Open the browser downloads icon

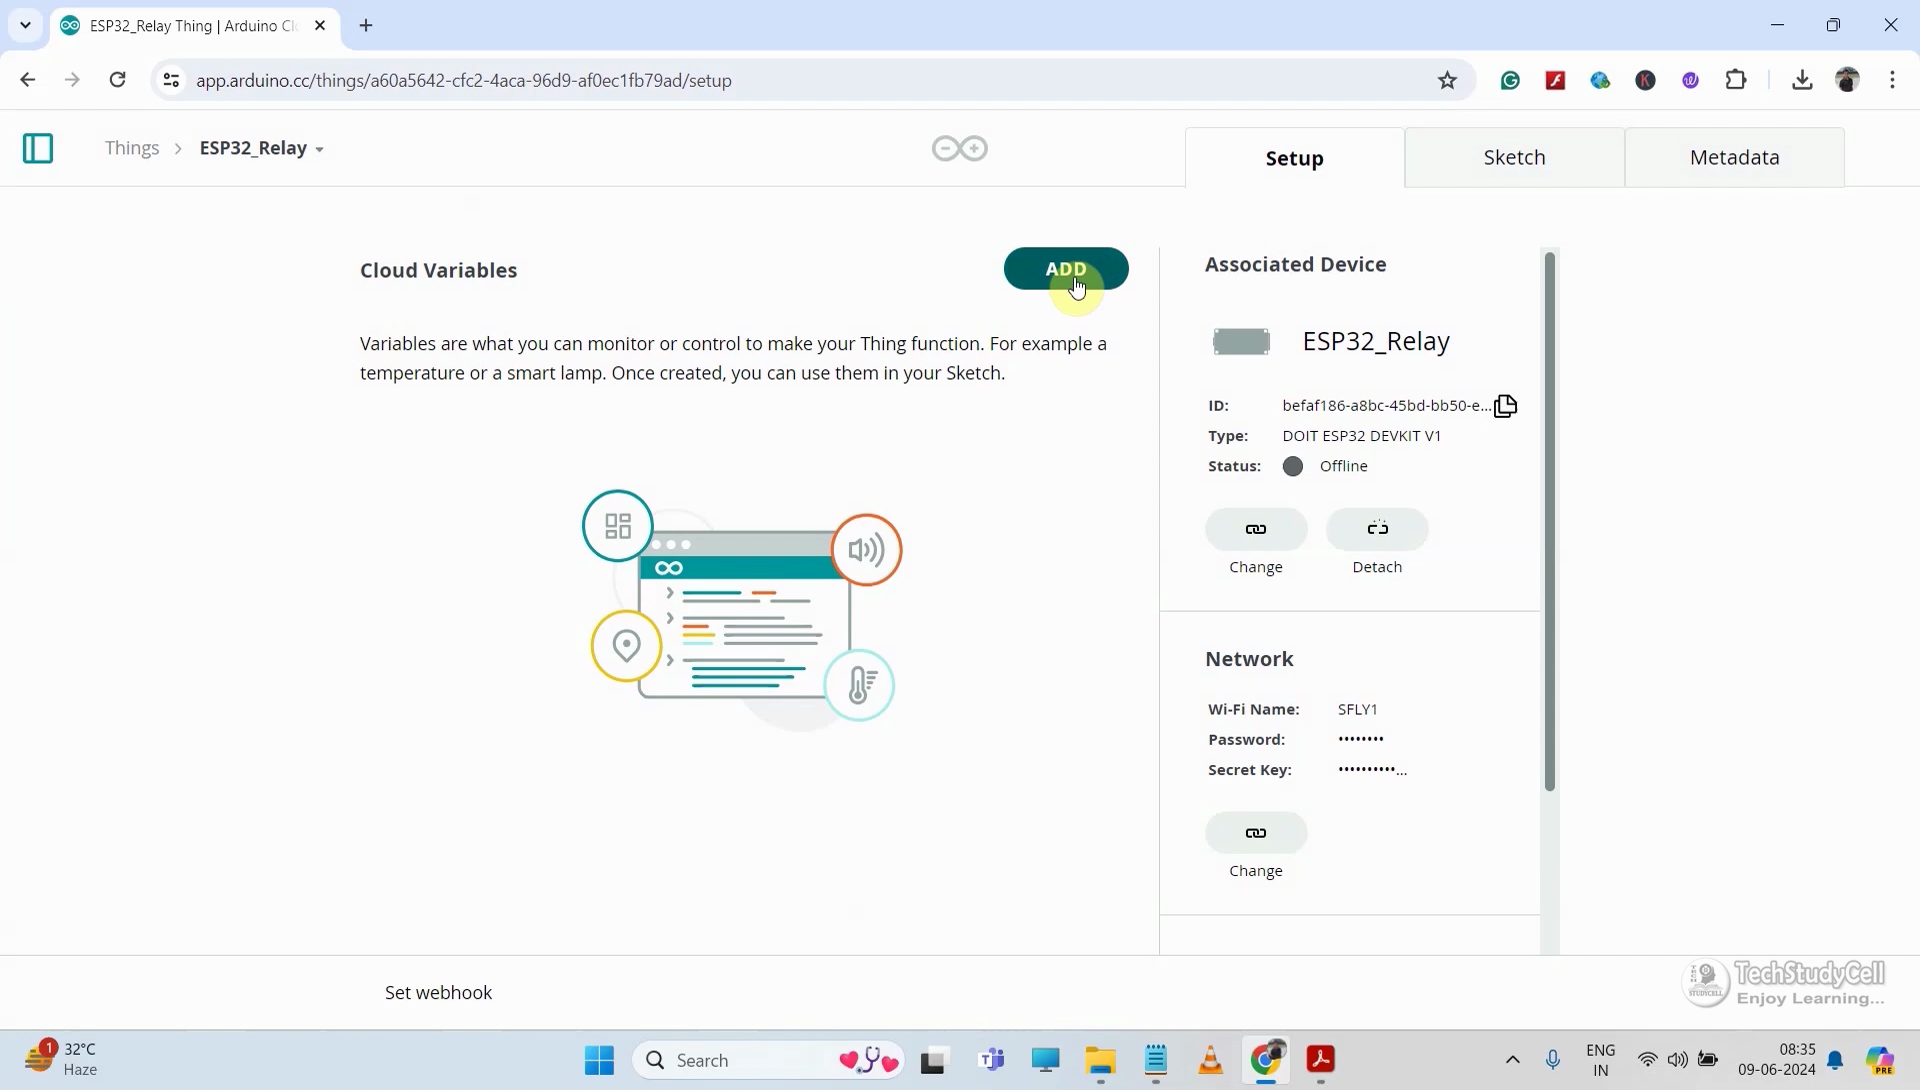tap(1802, 80)
